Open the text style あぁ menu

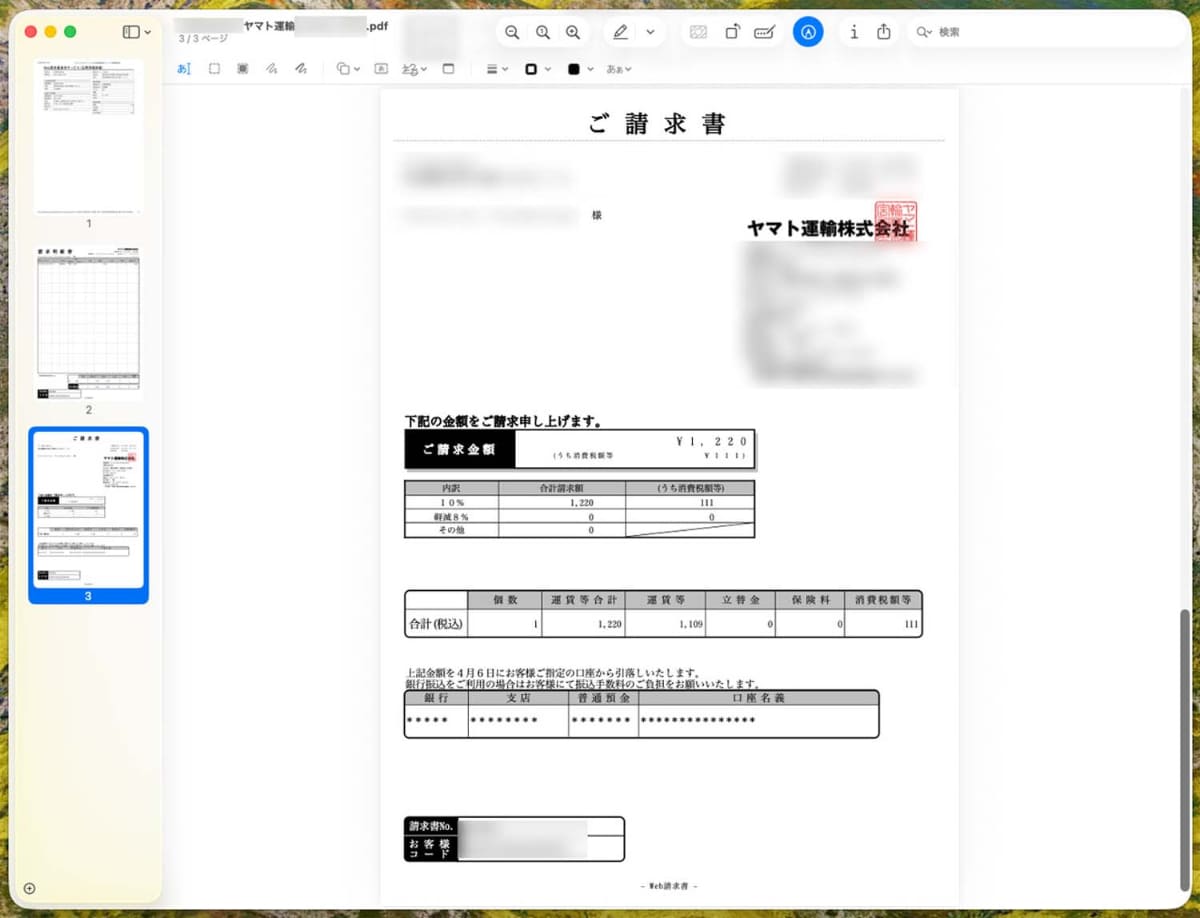[x=620, y=69]
